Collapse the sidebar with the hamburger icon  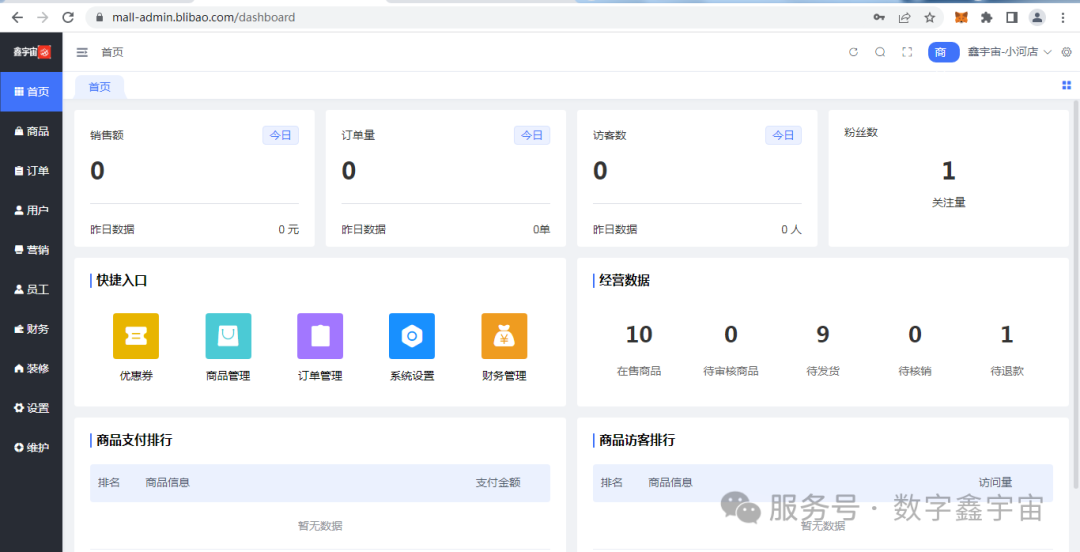pos(82,52)
